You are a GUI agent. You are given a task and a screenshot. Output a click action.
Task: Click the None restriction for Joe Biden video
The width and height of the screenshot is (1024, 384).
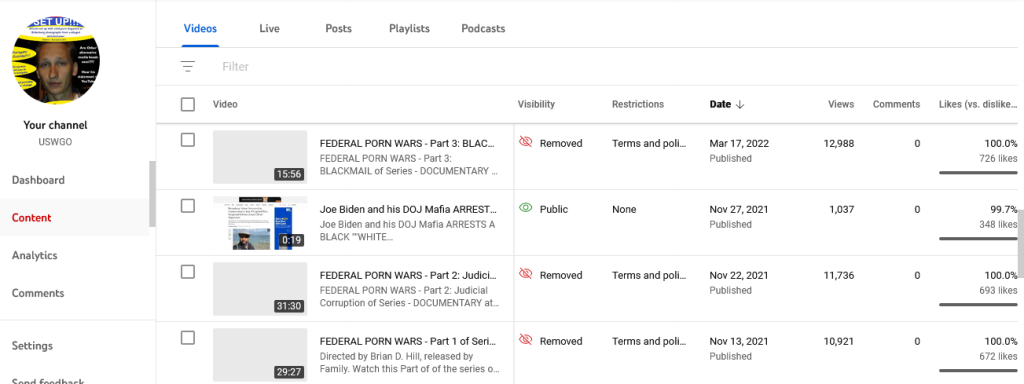[624, 210]
